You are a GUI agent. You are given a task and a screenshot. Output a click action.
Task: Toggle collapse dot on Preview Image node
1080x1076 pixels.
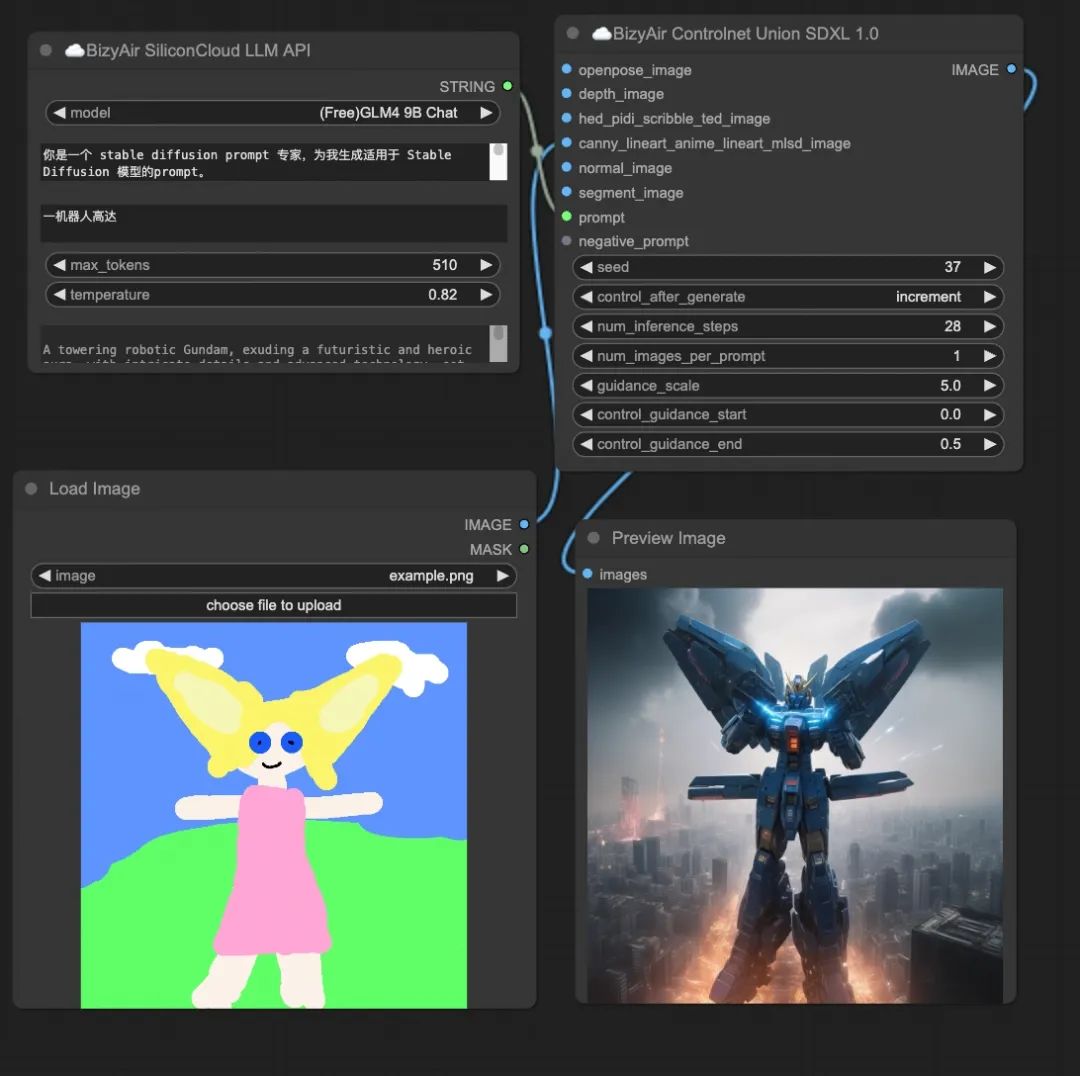click(x=594, y=538)
